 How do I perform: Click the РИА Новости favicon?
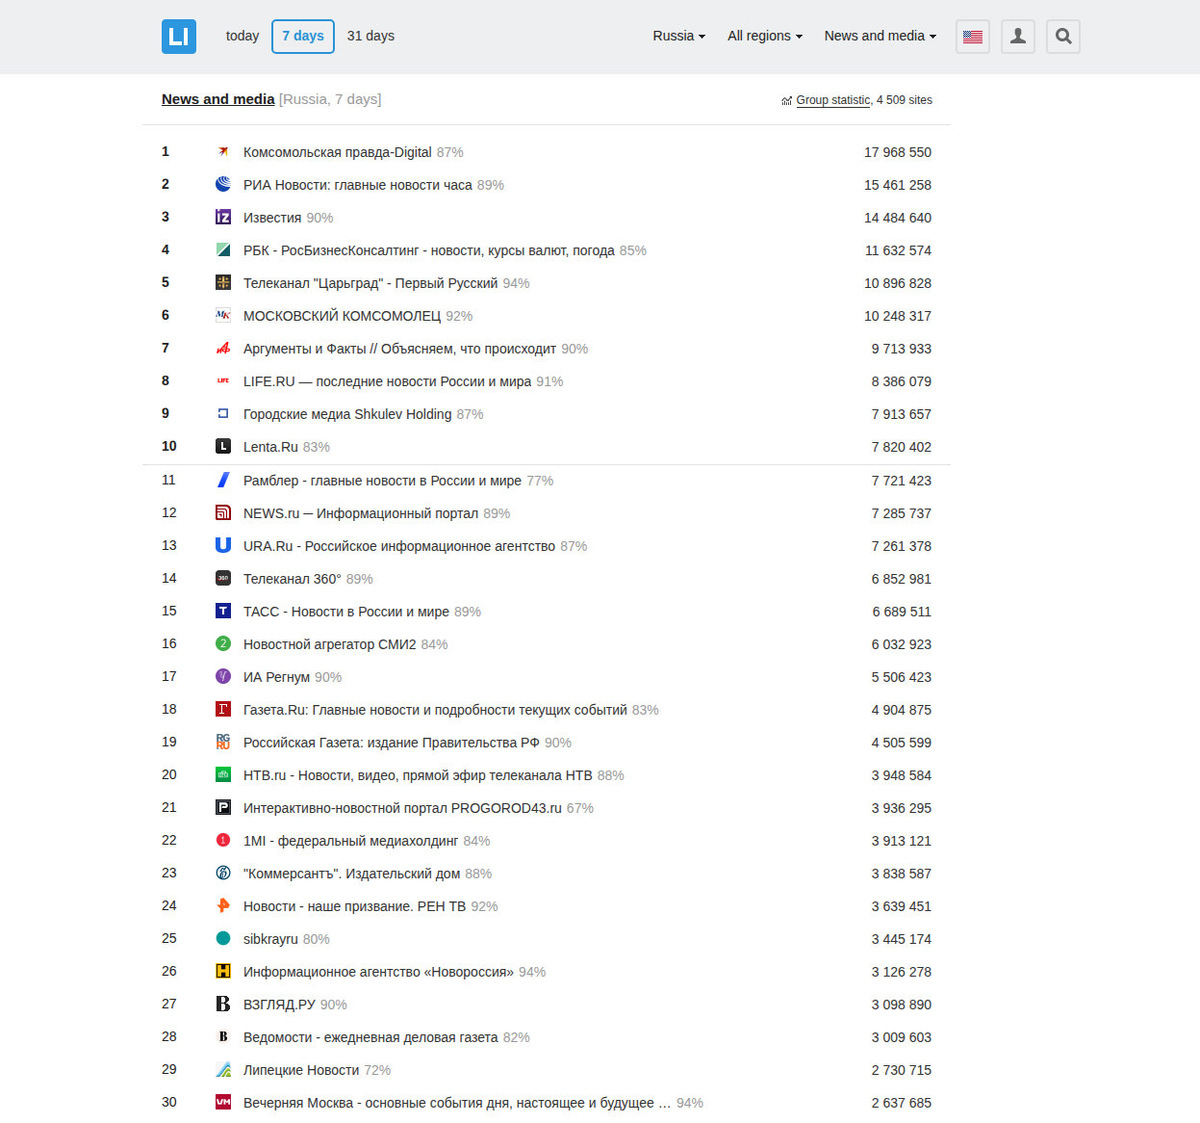pos(223,184)
